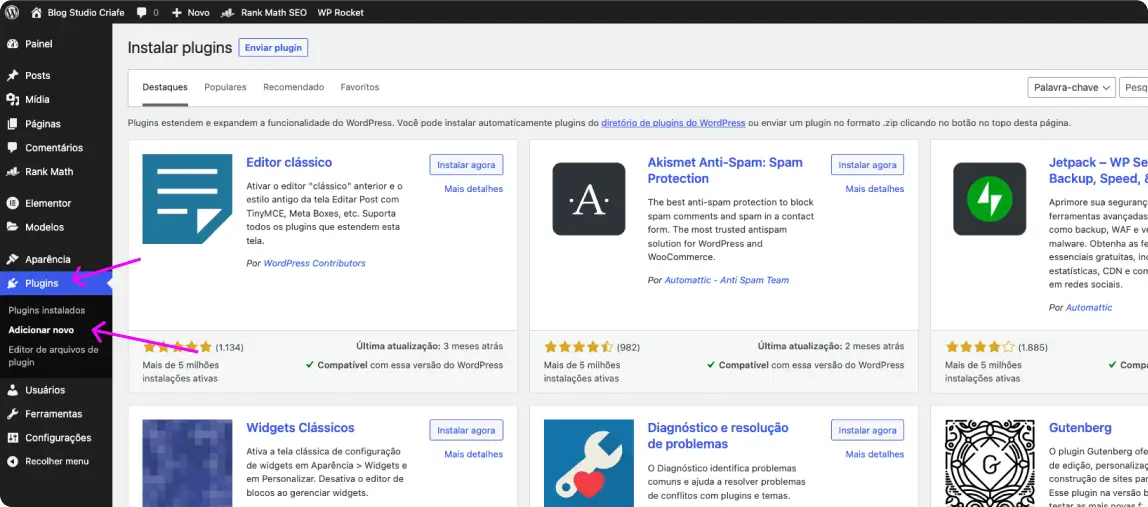Click the Editor clássico star rating
This screenshot has width=1148, height=507.
[177, 347]
